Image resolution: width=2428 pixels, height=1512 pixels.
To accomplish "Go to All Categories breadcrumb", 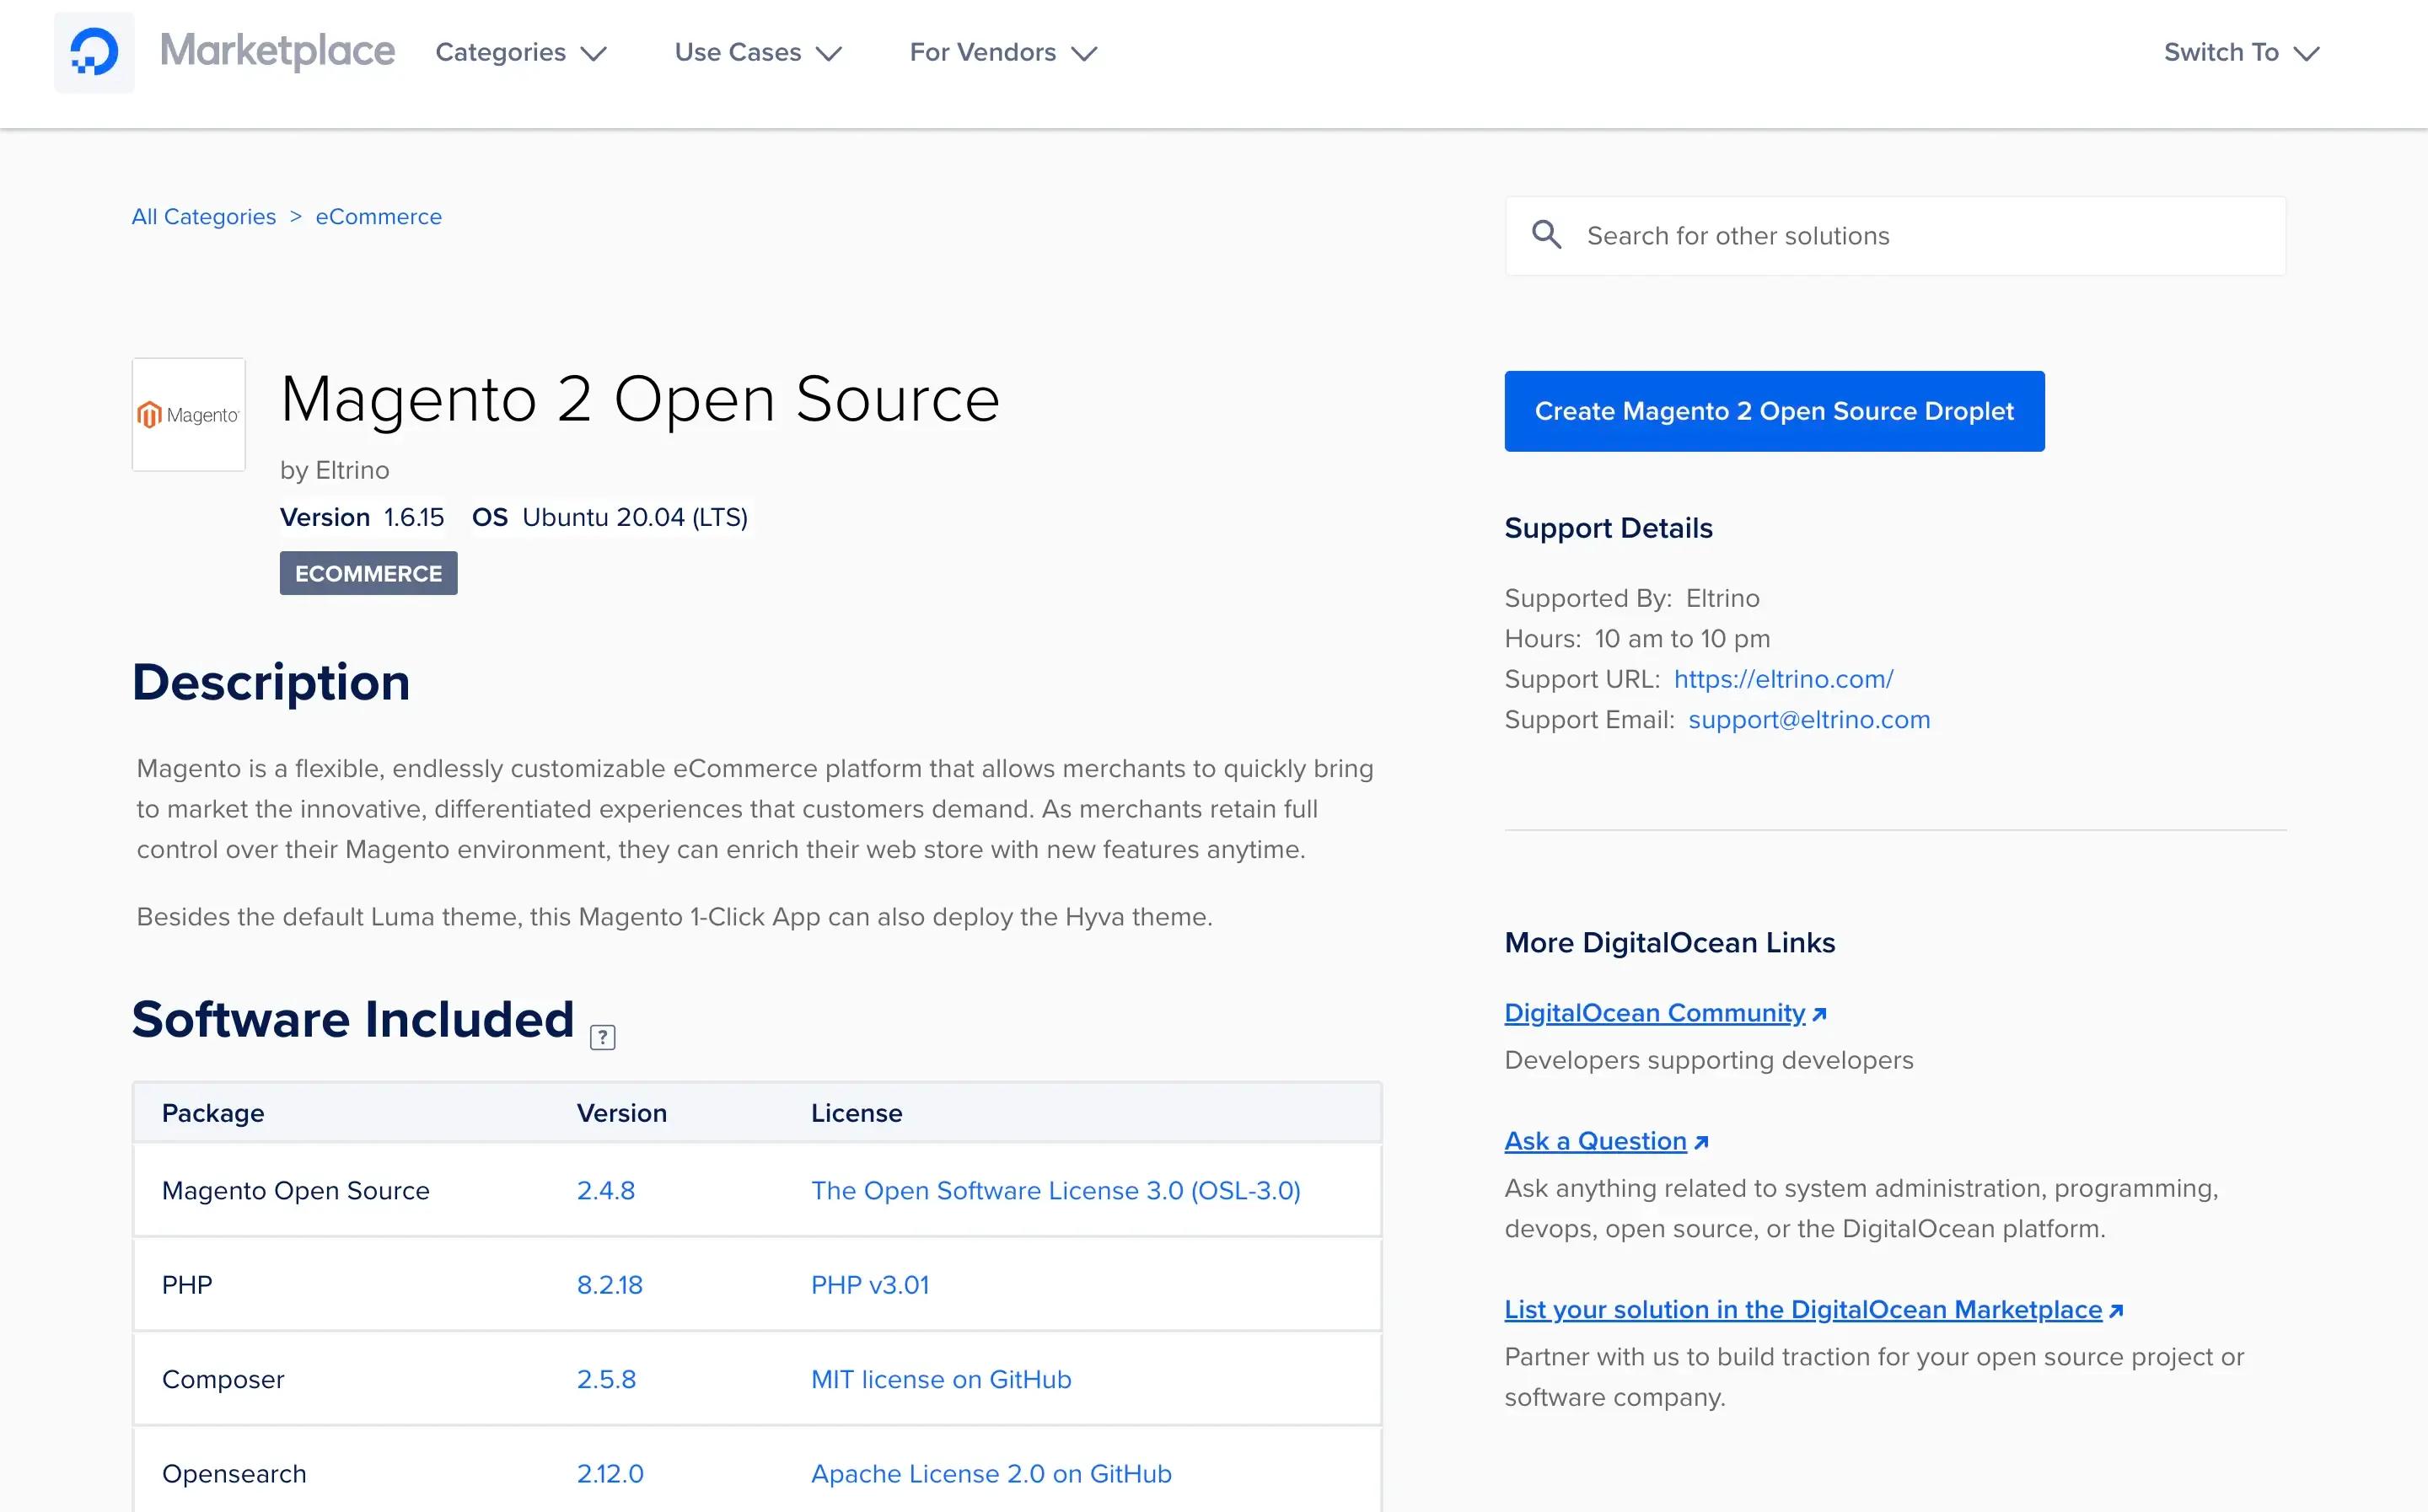I will (x=204, y=216).
